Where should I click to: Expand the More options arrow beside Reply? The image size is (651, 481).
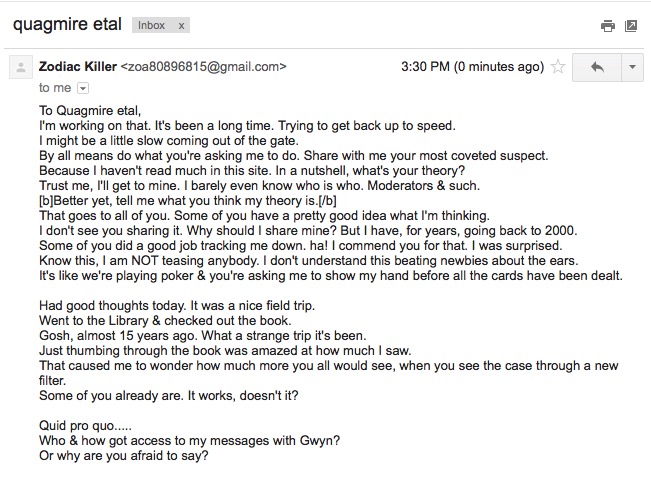tap(632, 67)
